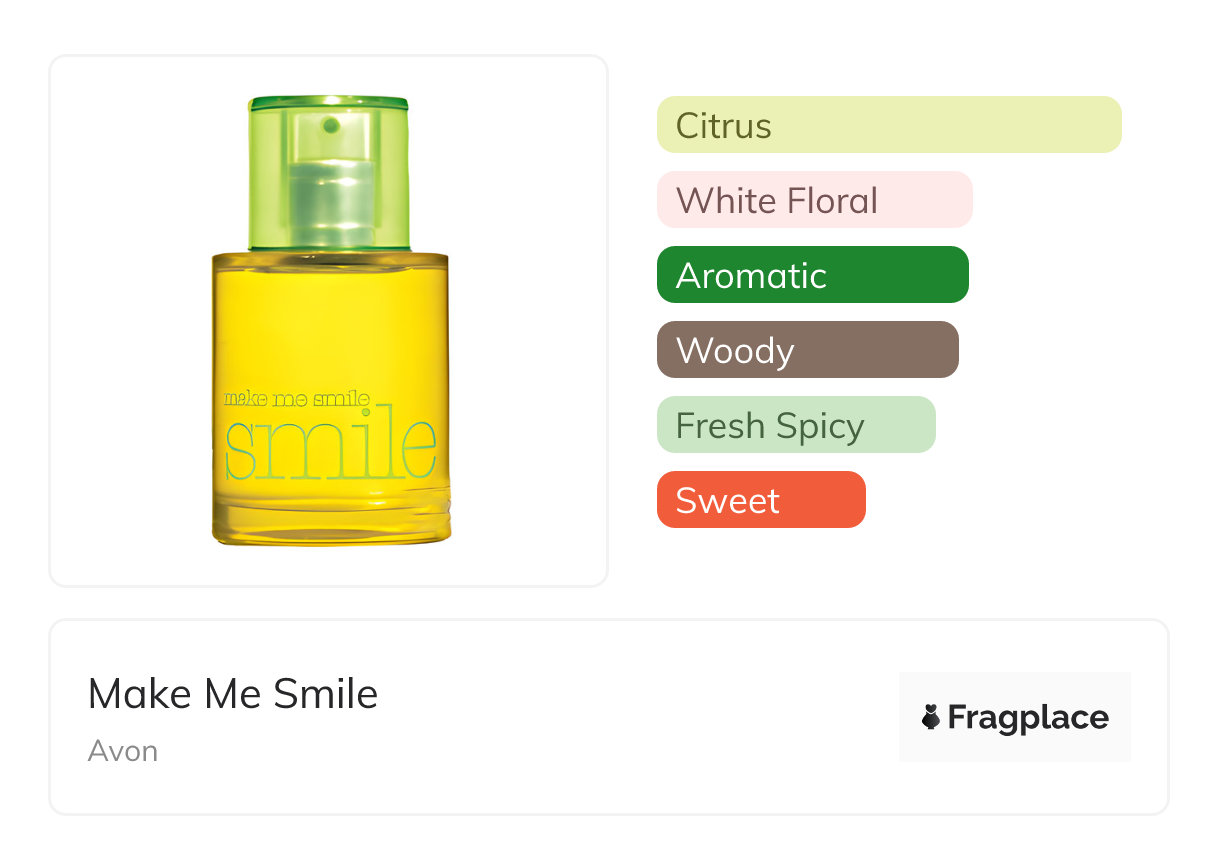The image size is (1218, 864).
Task: Choose the Fresh Spicy accord bar
Action: 795,425
